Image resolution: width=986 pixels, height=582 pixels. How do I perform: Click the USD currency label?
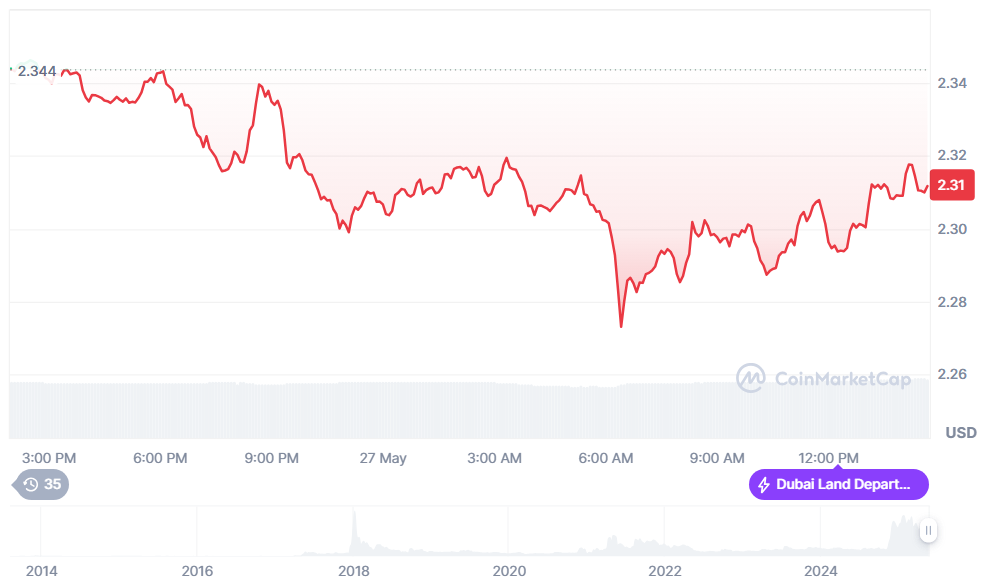coord(961,433)
